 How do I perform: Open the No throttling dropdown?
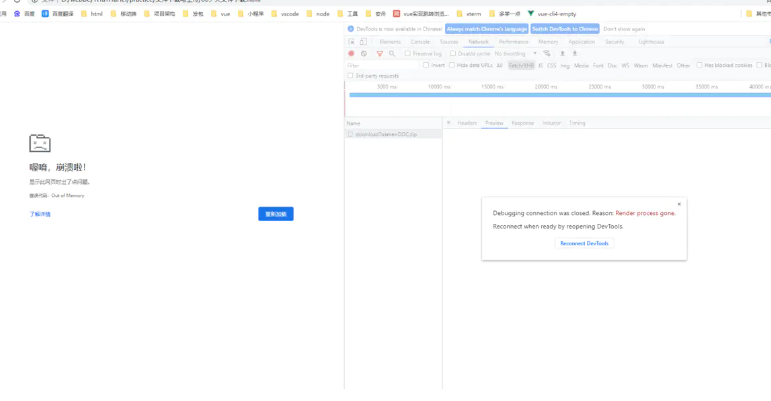pyautogui.click(x=515, y=54)
